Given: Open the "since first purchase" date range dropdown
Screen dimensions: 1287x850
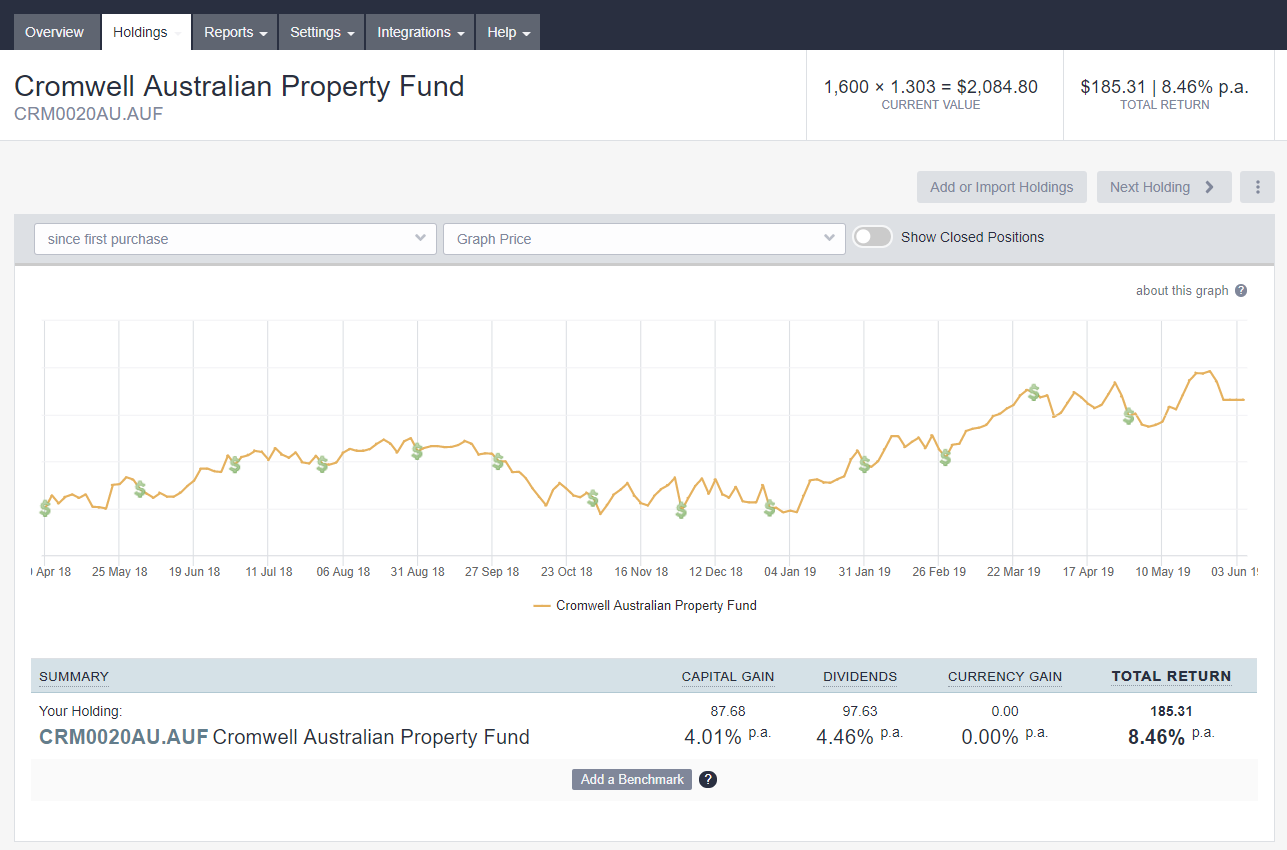Looking at the screenshot, I should click(x=235, y=238).
